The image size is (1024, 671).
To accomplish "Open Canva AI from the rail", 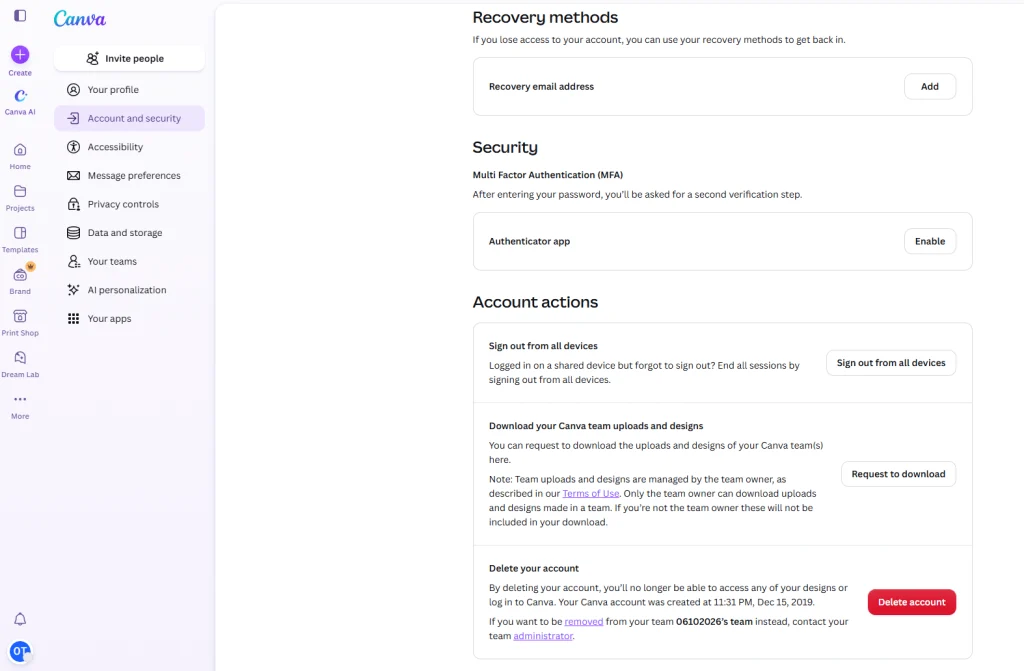I will (20, 103).
